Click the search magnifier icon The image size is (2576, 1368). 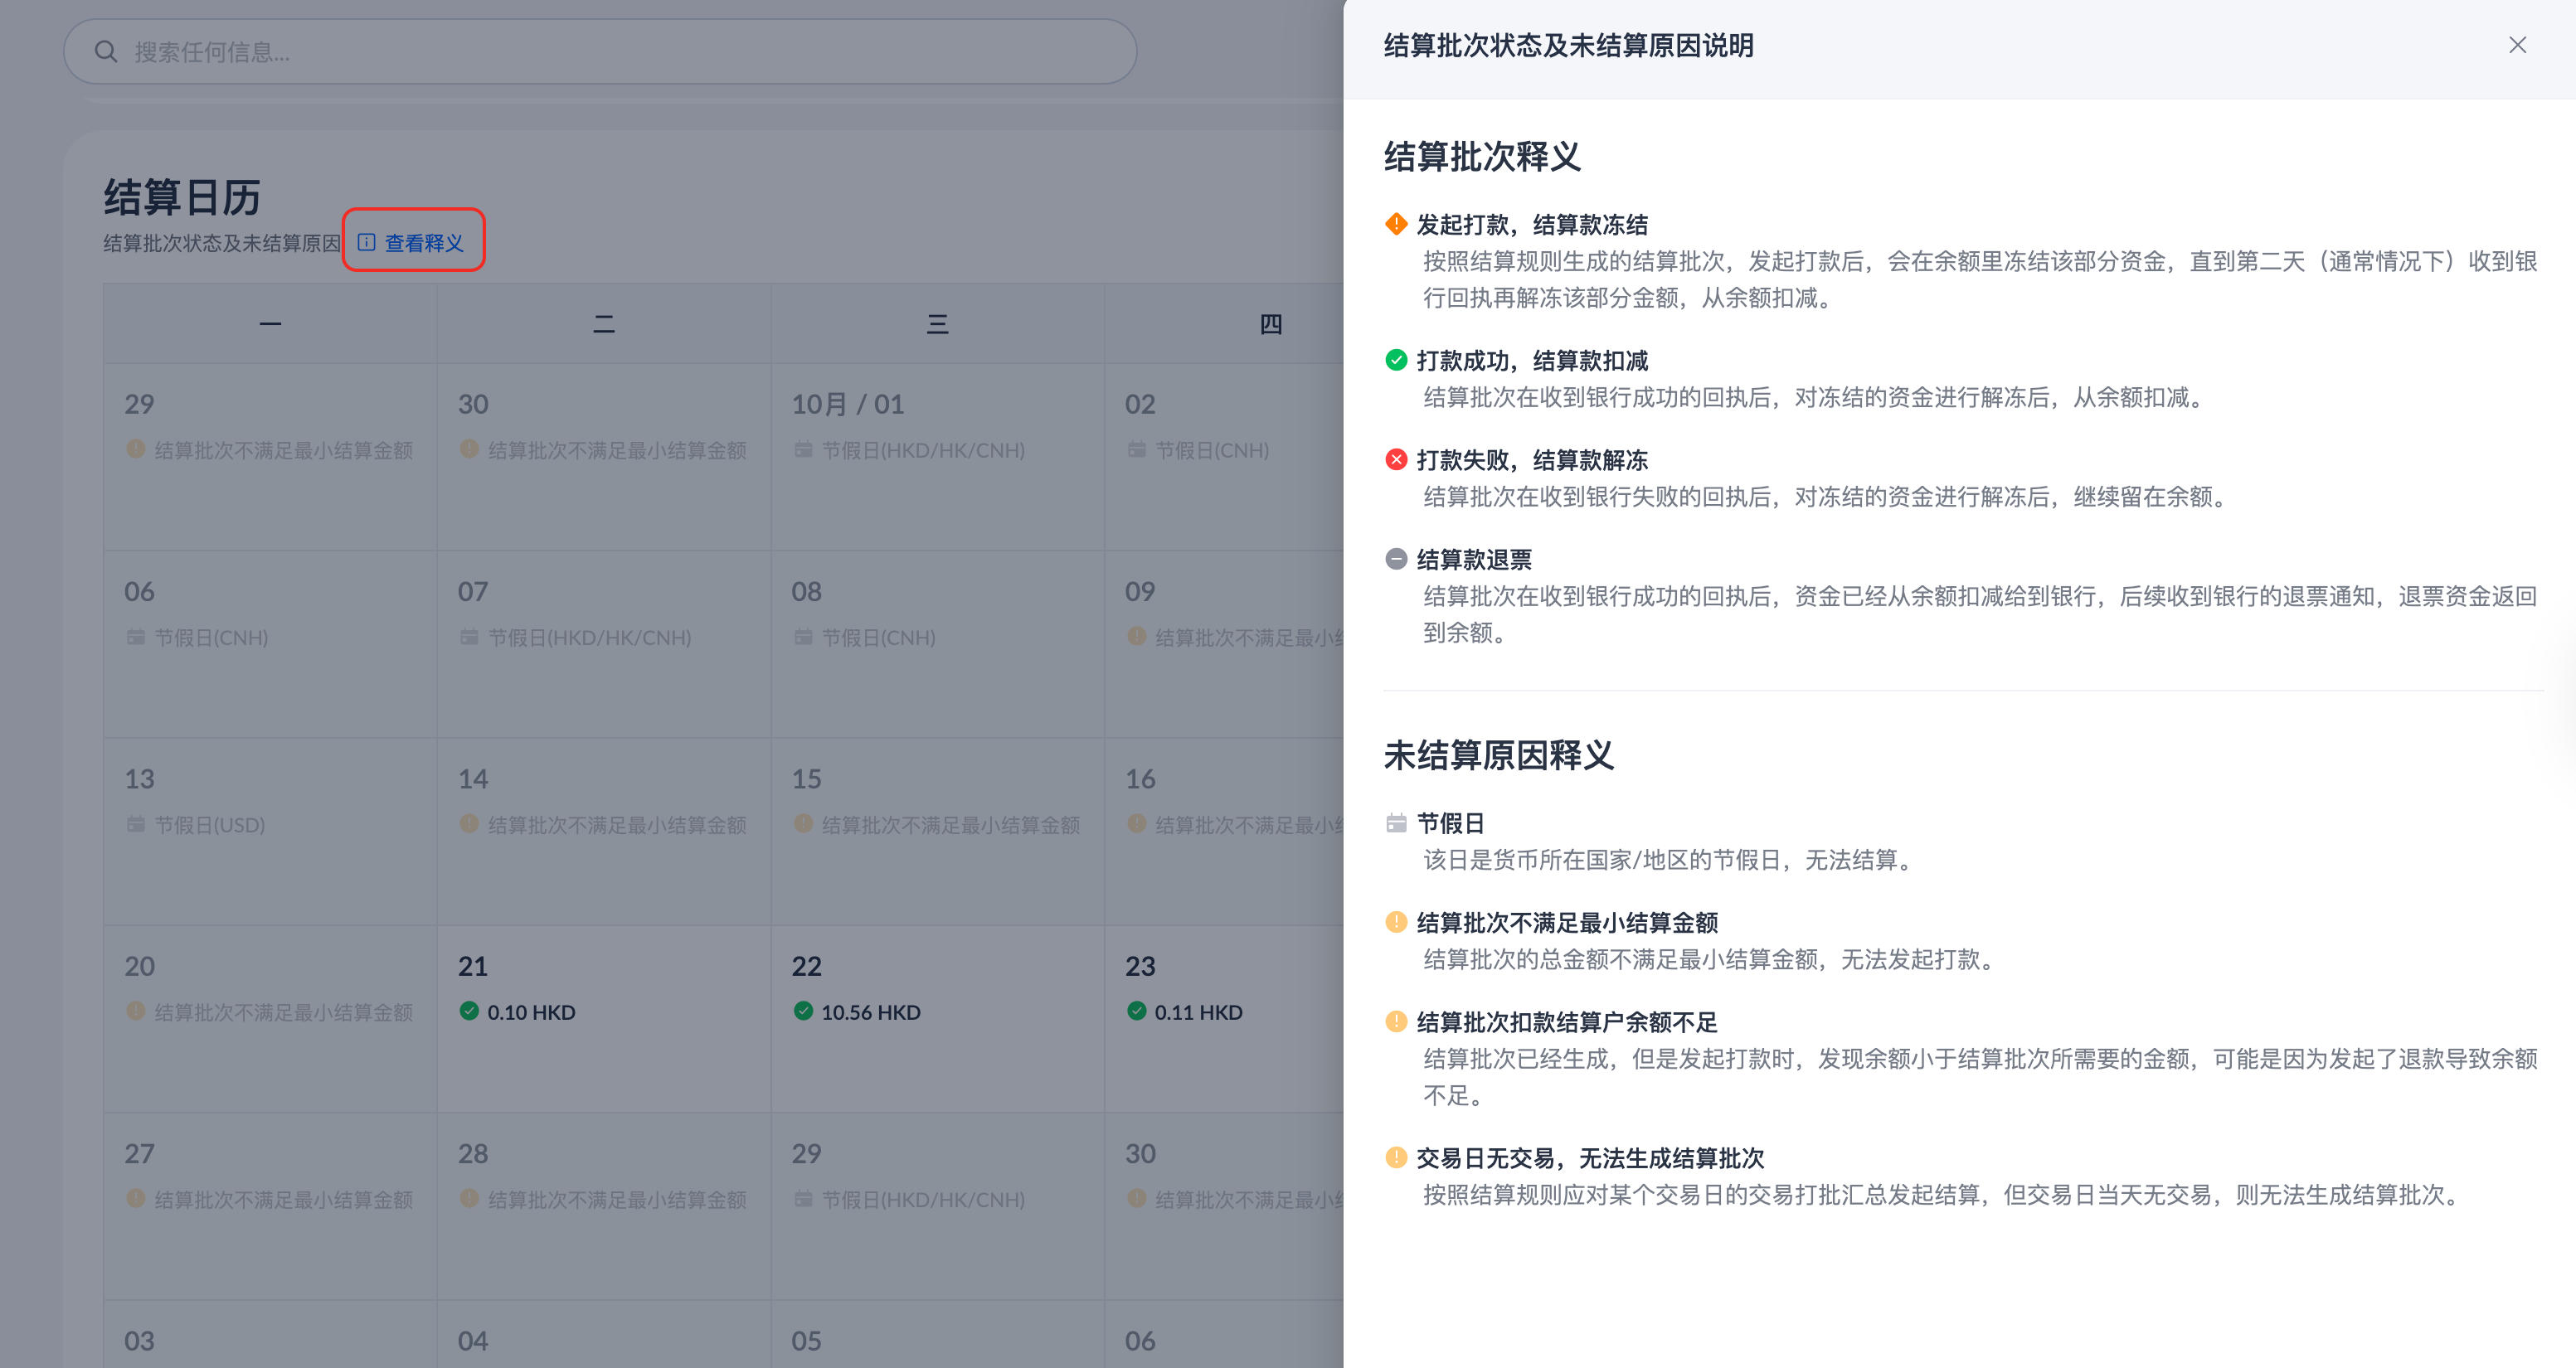pyautogui.click(x=106, y=52)
